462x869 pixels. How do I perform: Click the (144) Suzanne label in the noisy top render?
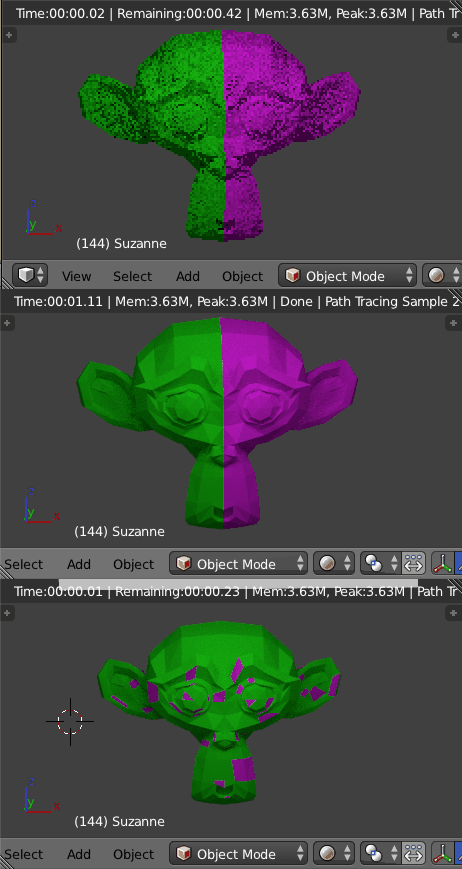point(121,243)
